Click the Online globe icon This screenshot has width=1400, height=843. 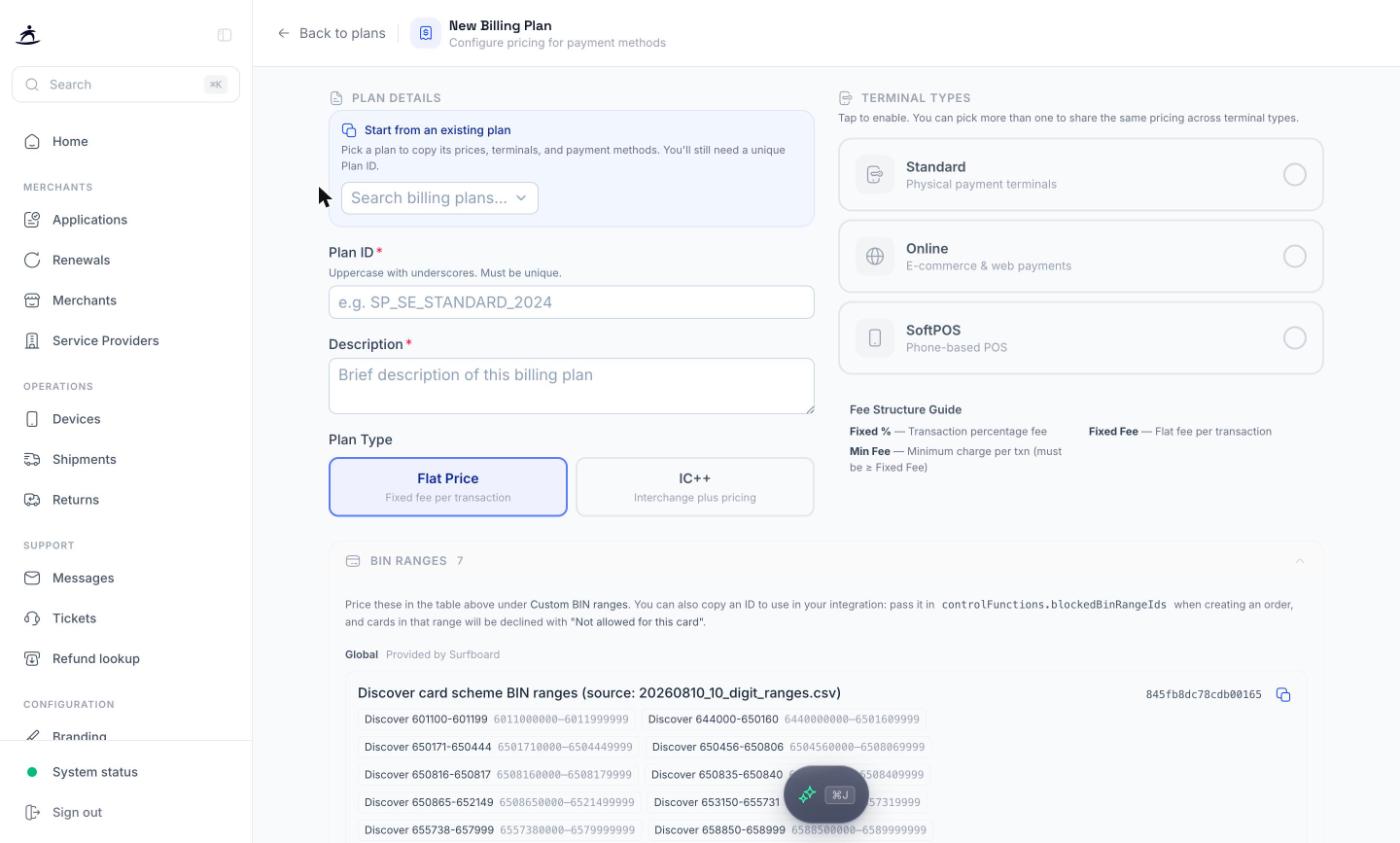pos(875,256)
